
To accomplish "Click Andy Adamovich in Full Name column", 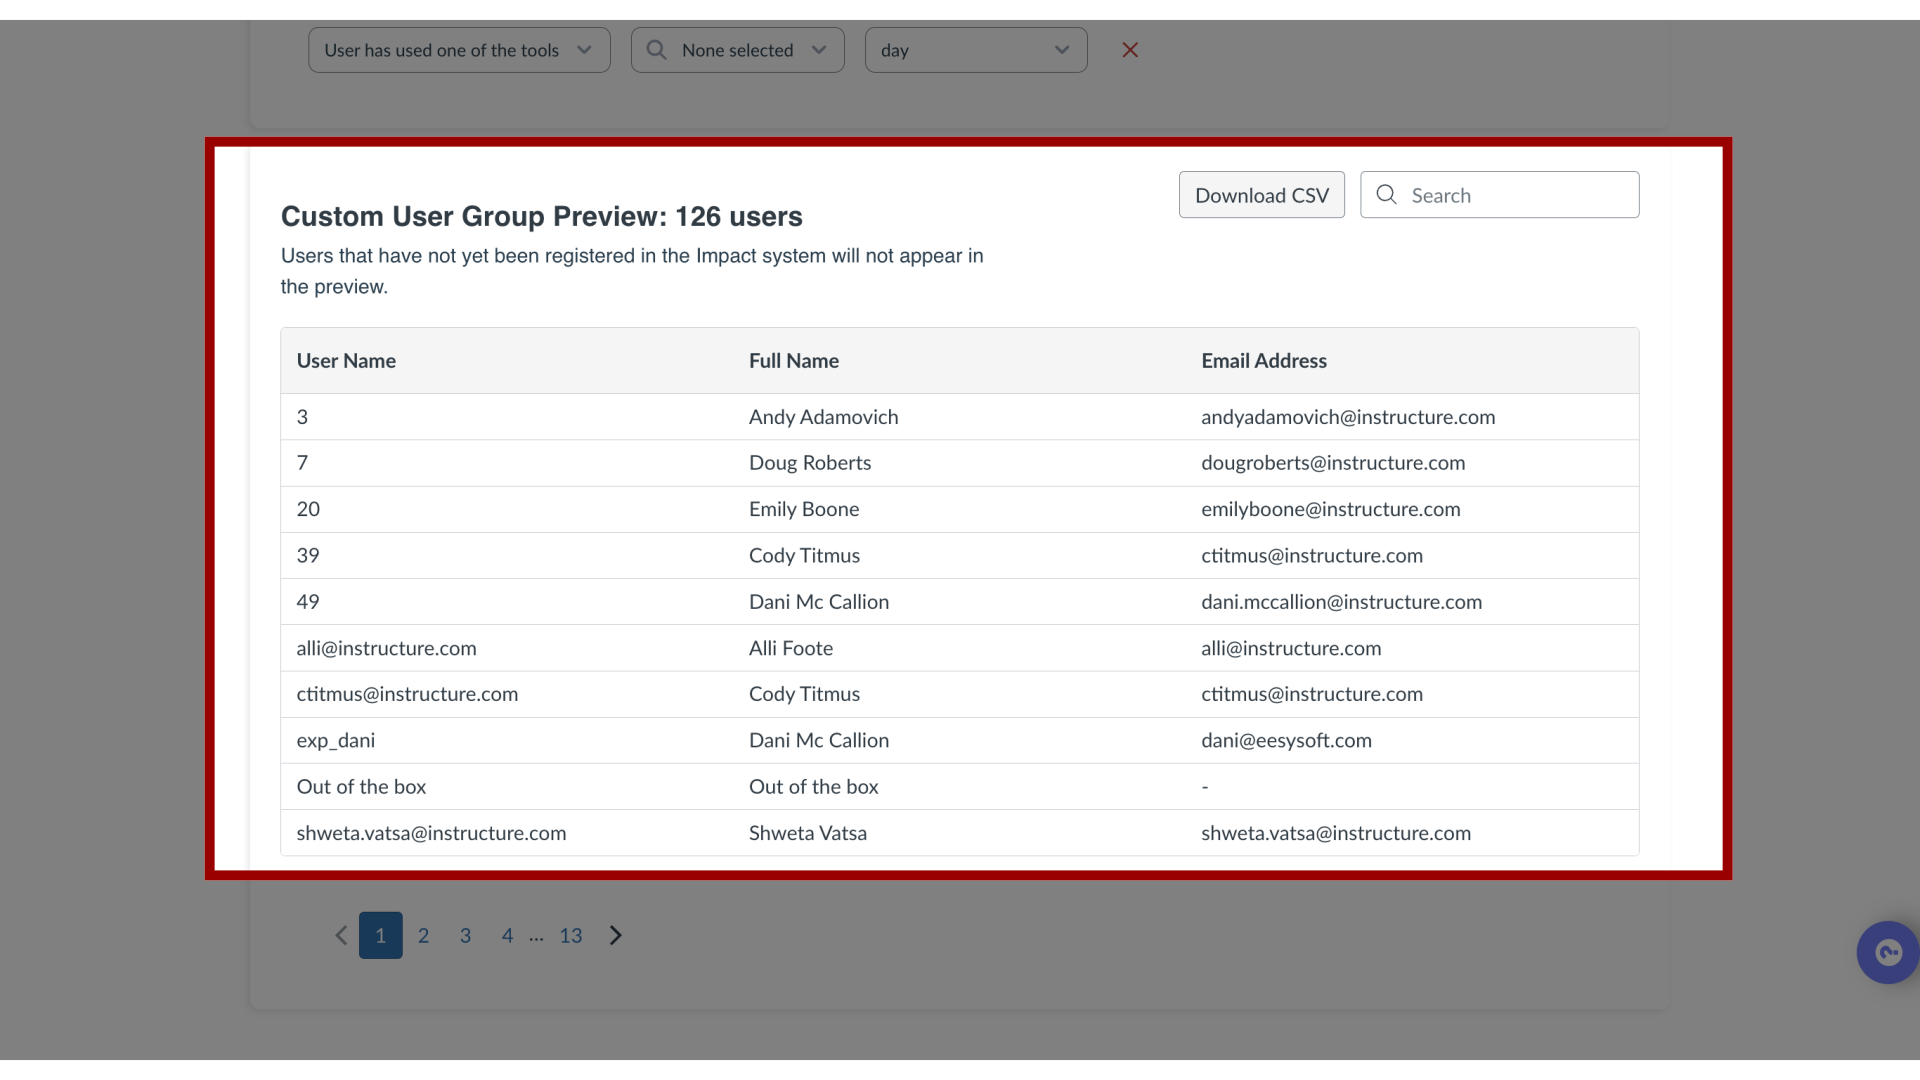I will (824, 417).
